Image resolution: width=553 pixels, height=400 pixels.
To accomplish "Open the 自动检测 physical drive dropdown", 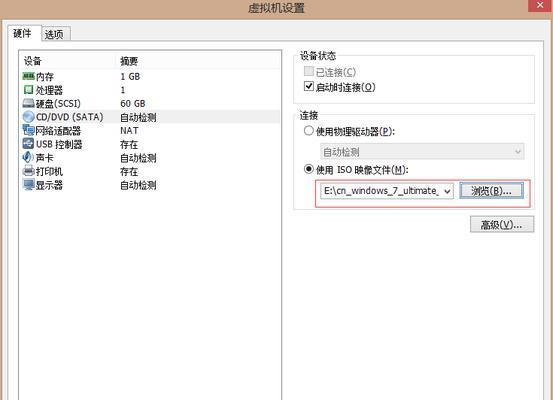I will tap(422, 152).
